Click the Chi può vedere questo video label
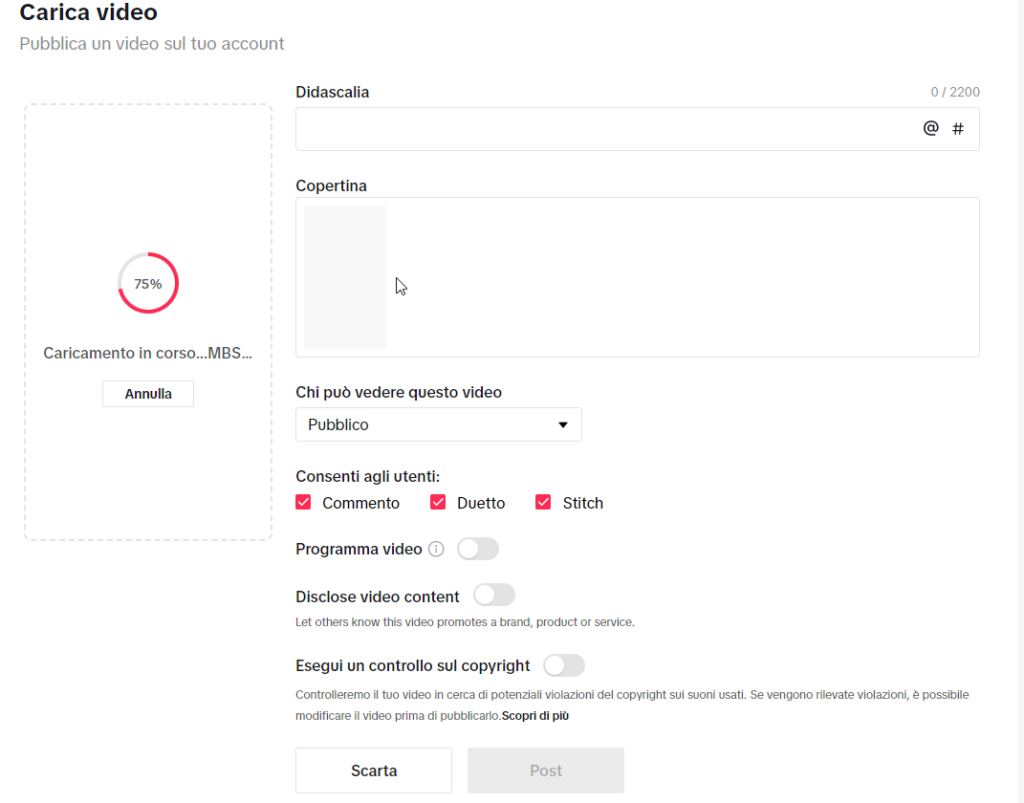The width and height of the screenshot is (1024, 803). (398, 392)
